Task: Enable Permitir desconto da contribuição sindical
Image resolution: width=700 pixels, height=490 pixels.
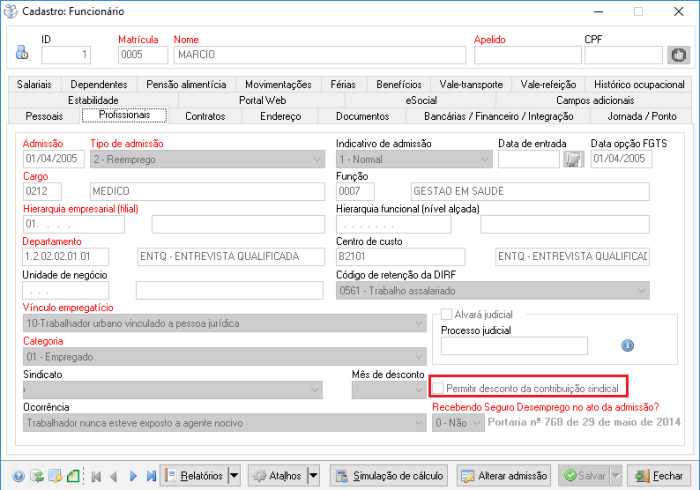Action: pos(438,387)
